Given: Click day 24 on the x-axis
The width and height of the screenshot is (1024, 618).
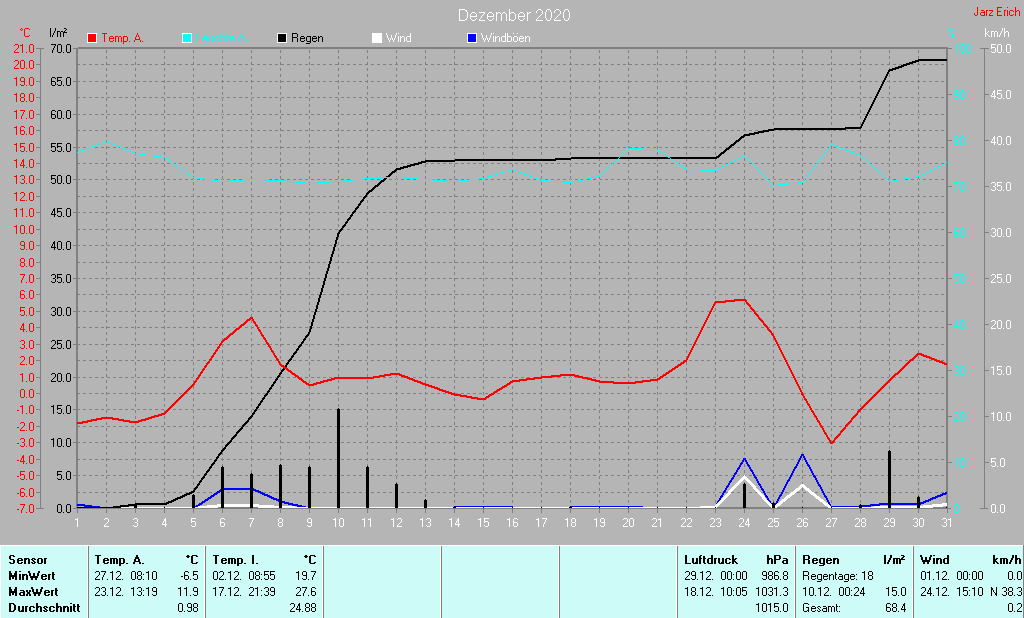Looking at the screenshot, I should [x=744, y=520].
